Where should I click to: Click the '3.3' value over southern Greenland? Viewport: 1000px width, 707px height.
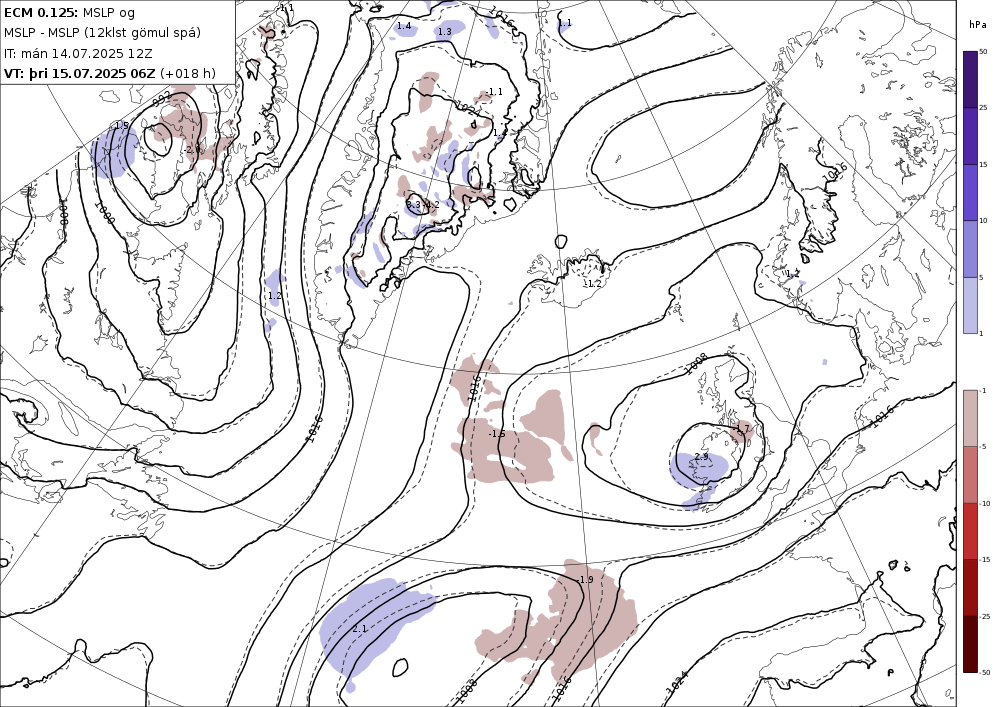pyautogui.click(x=414, y=205)
